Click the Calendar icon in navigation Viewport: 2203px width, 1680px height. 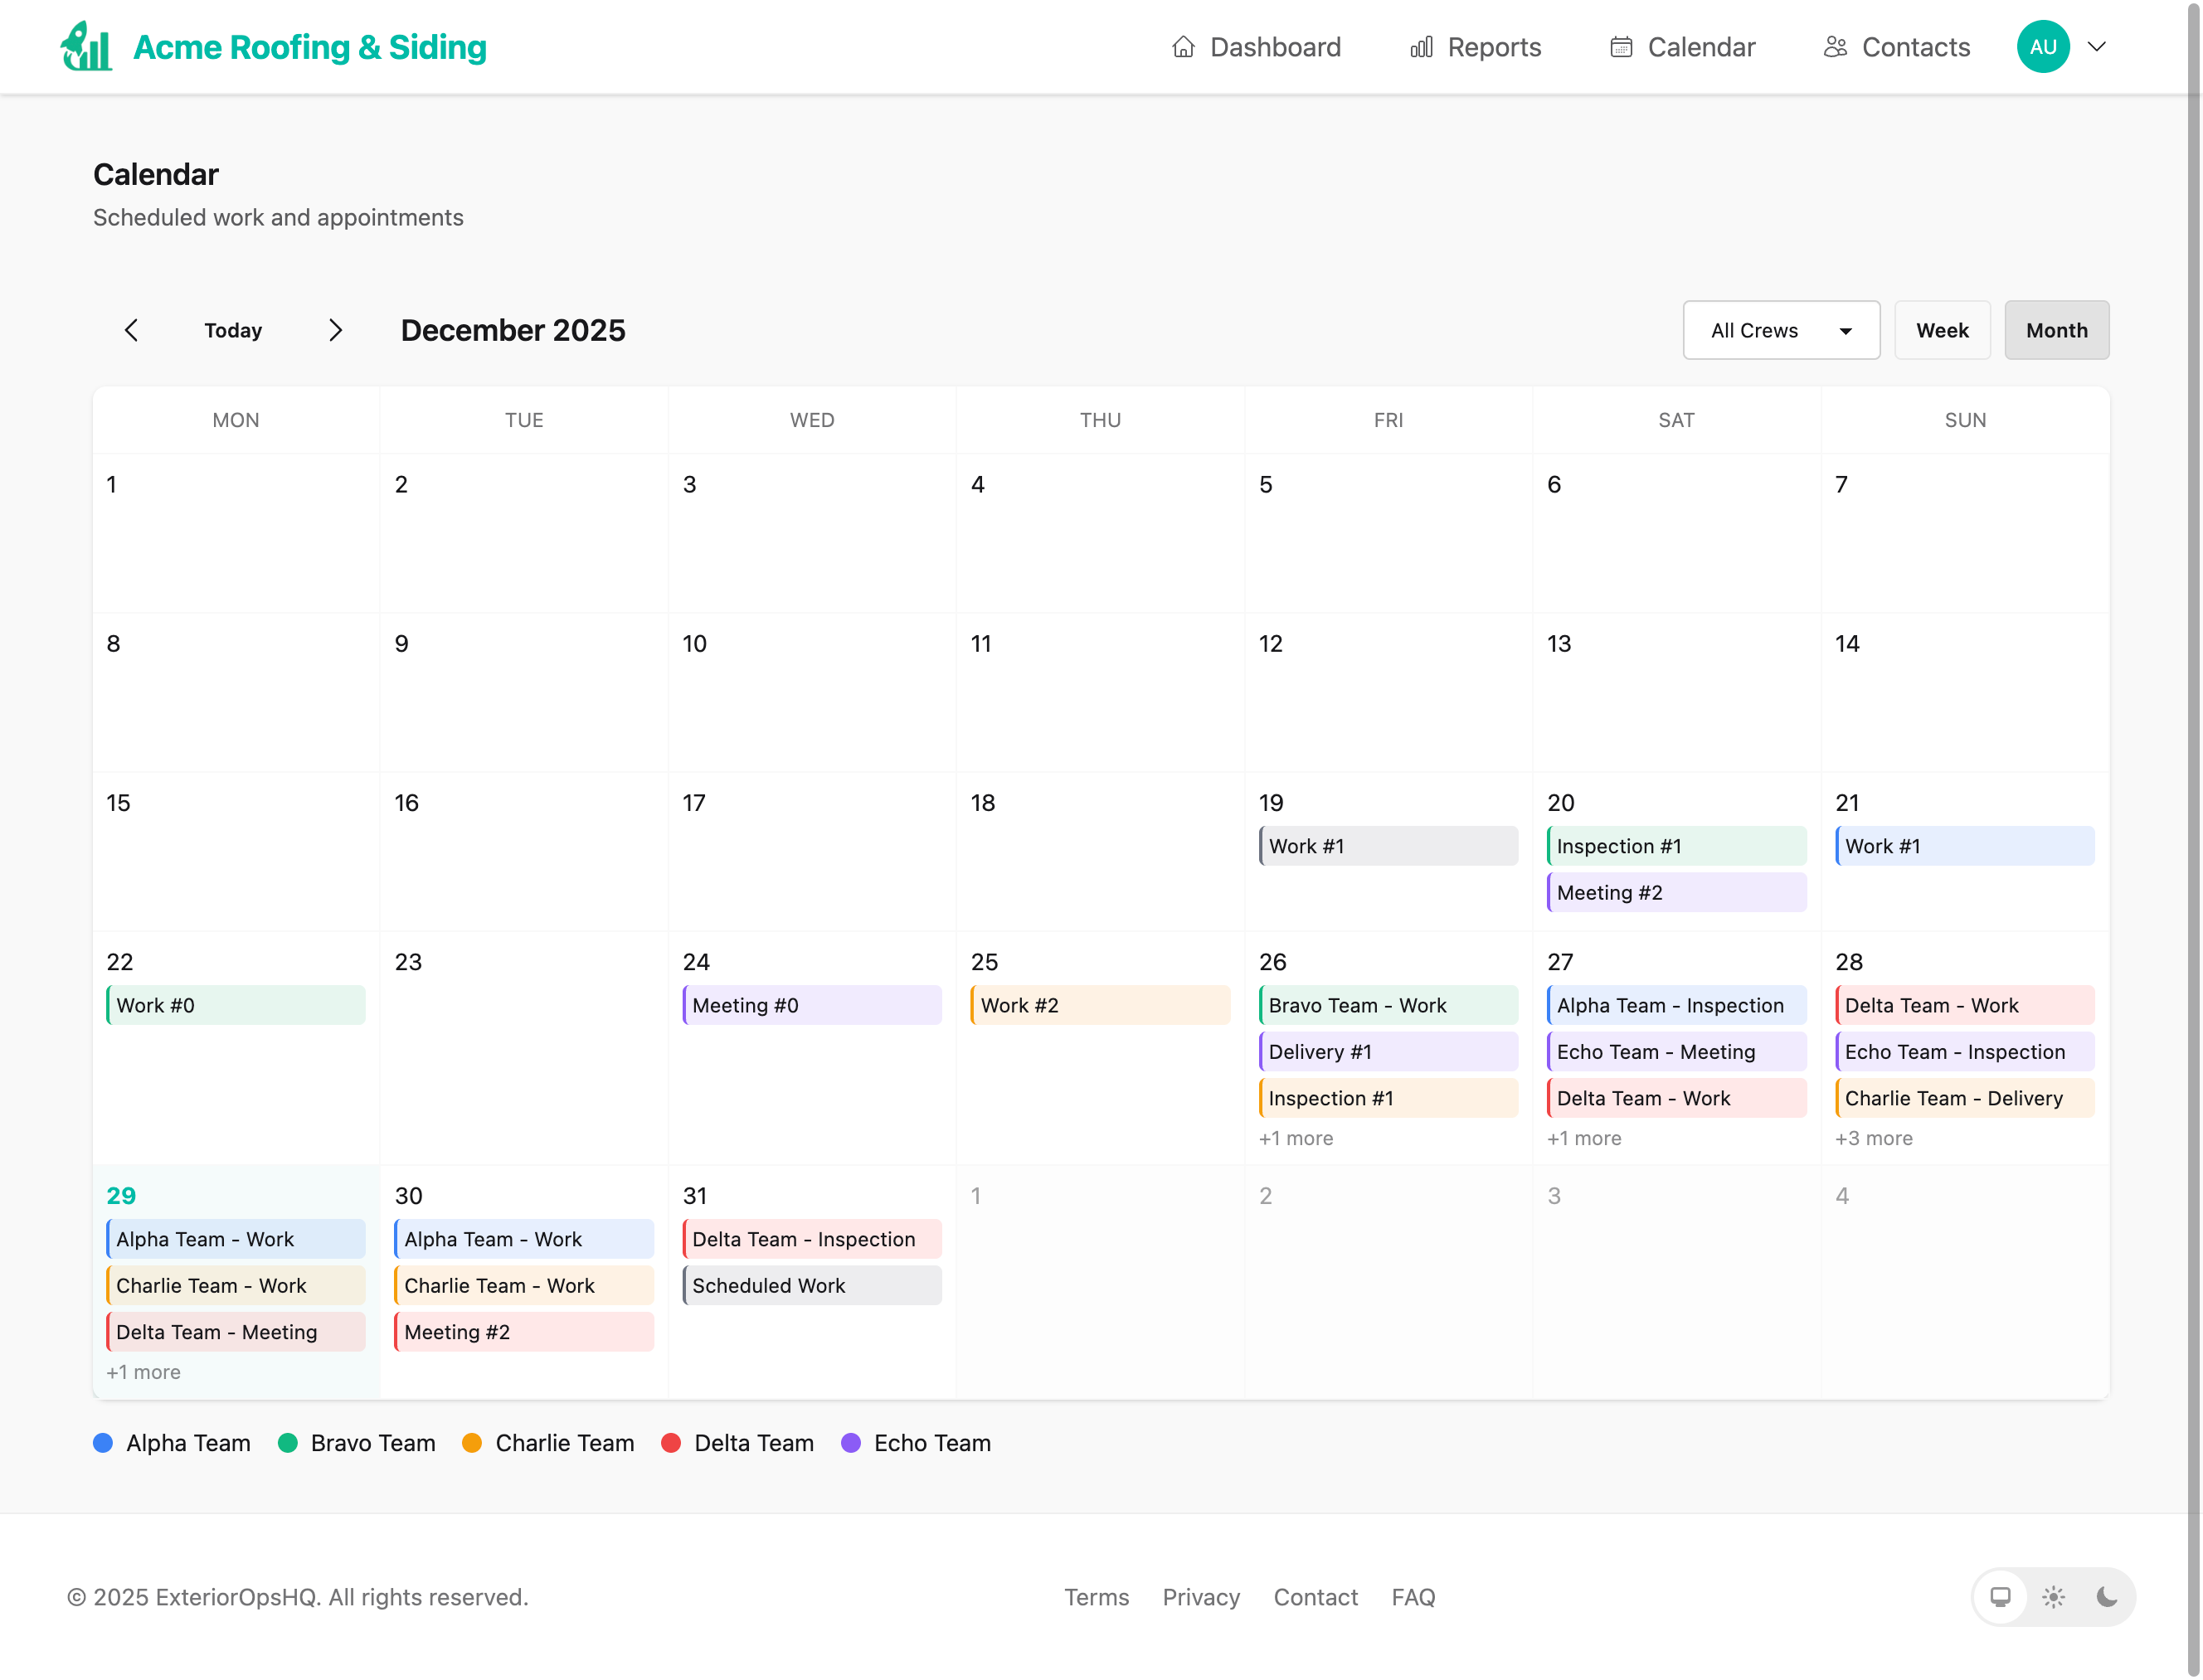pos(1622,46)
